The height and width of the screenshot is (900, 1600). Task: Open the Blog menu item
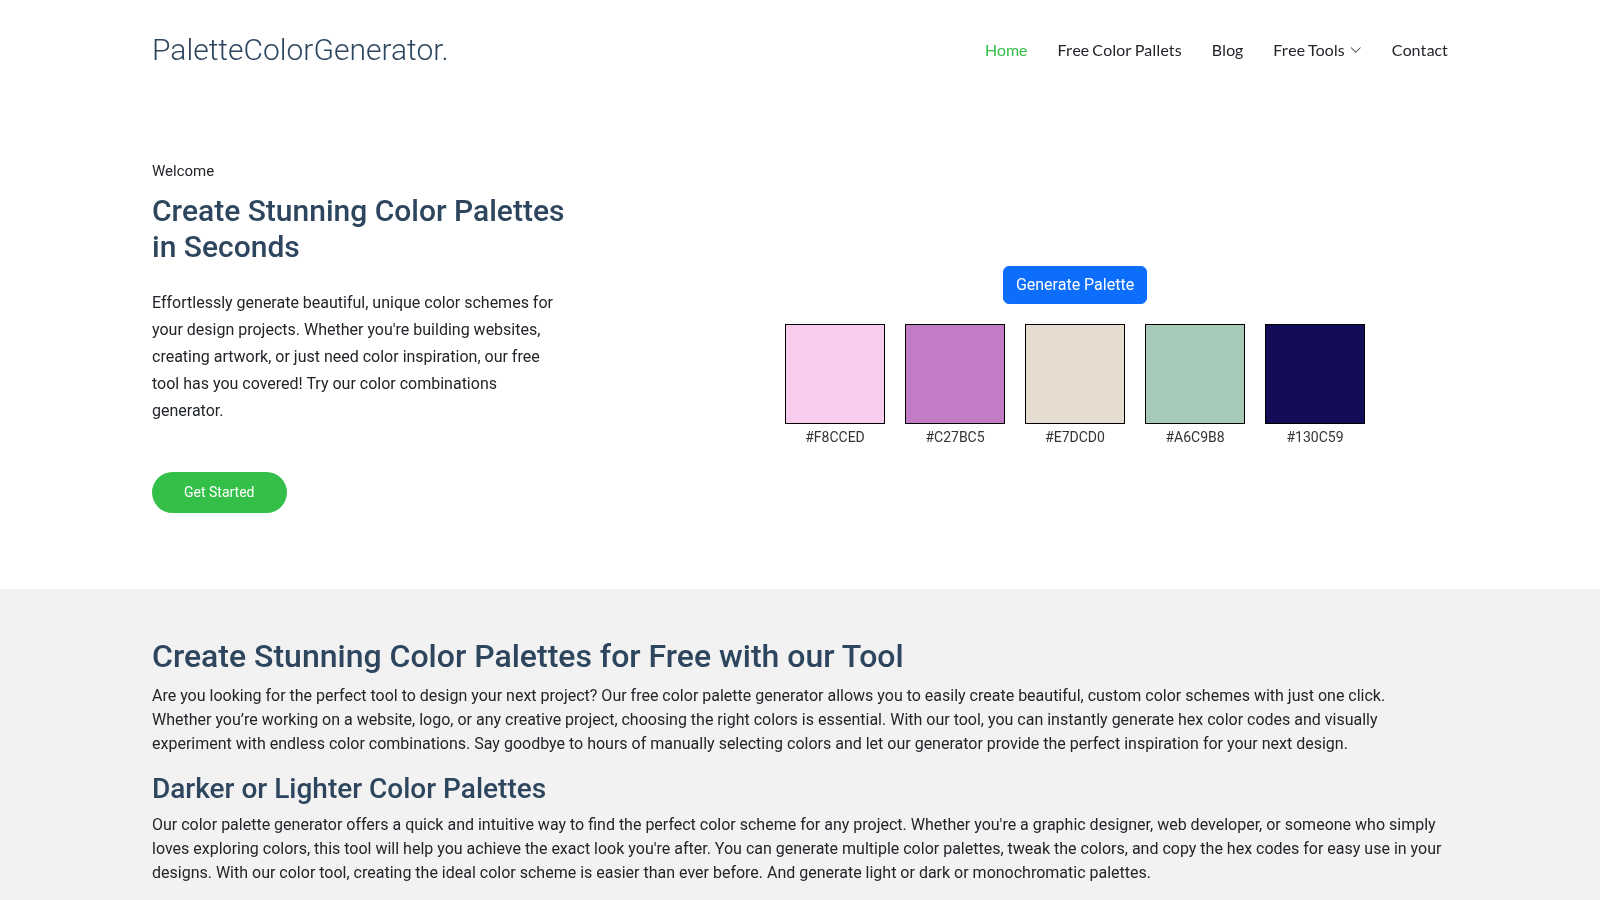pyautogui.click(x=1227, y=50)
